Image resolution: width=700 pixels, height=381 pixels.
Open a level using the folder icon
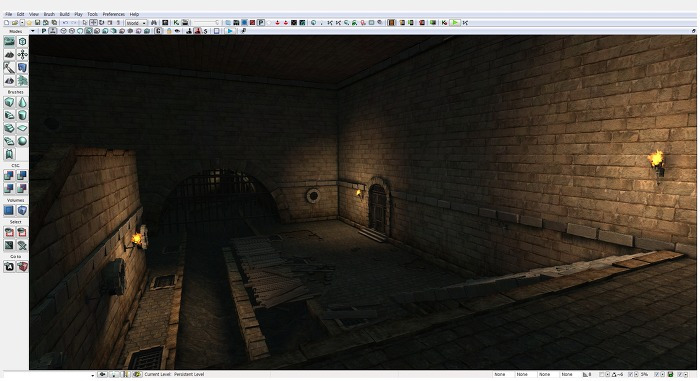click(15, 22)
